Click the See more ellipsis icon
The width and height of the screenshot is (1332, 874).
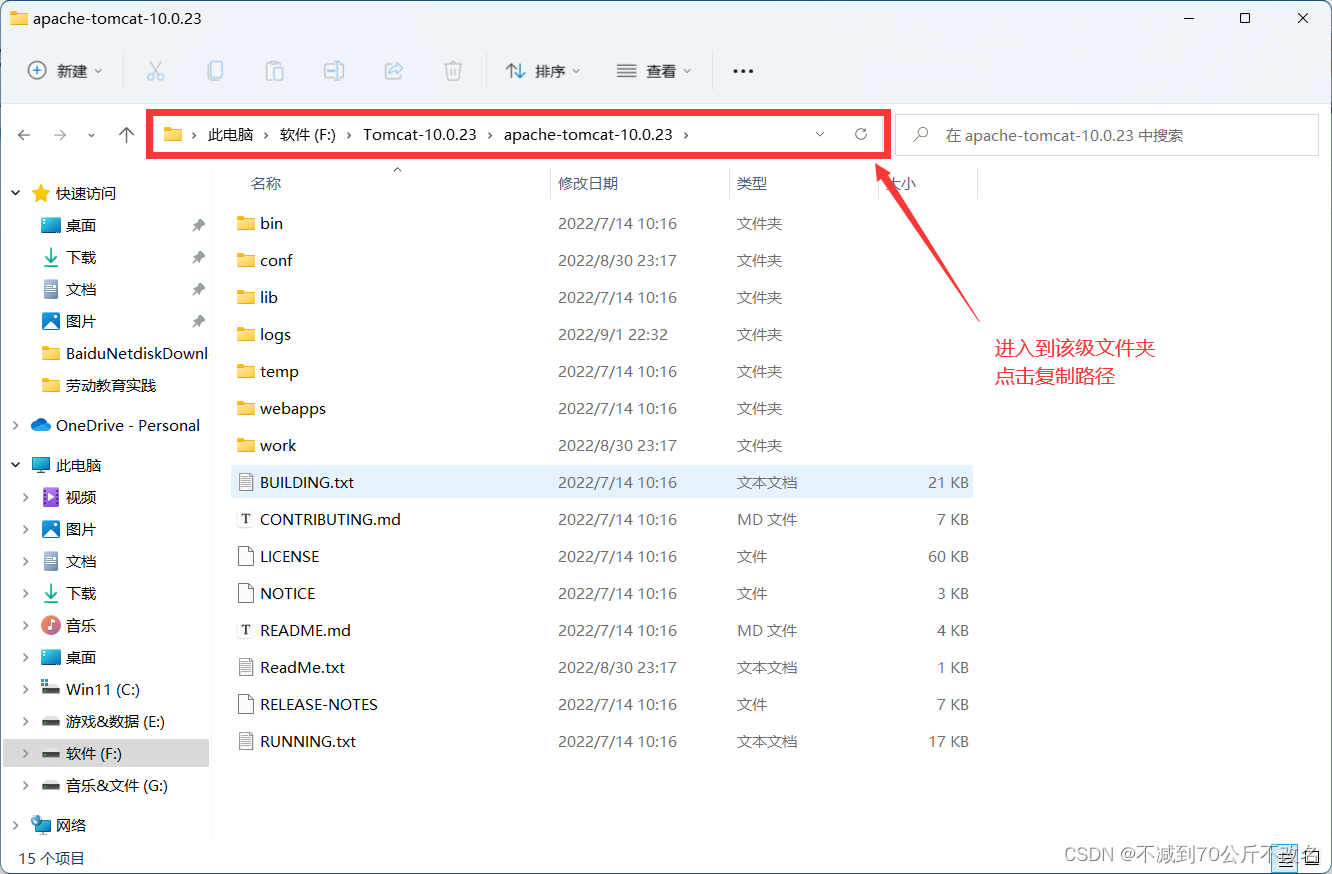(742, 70)
